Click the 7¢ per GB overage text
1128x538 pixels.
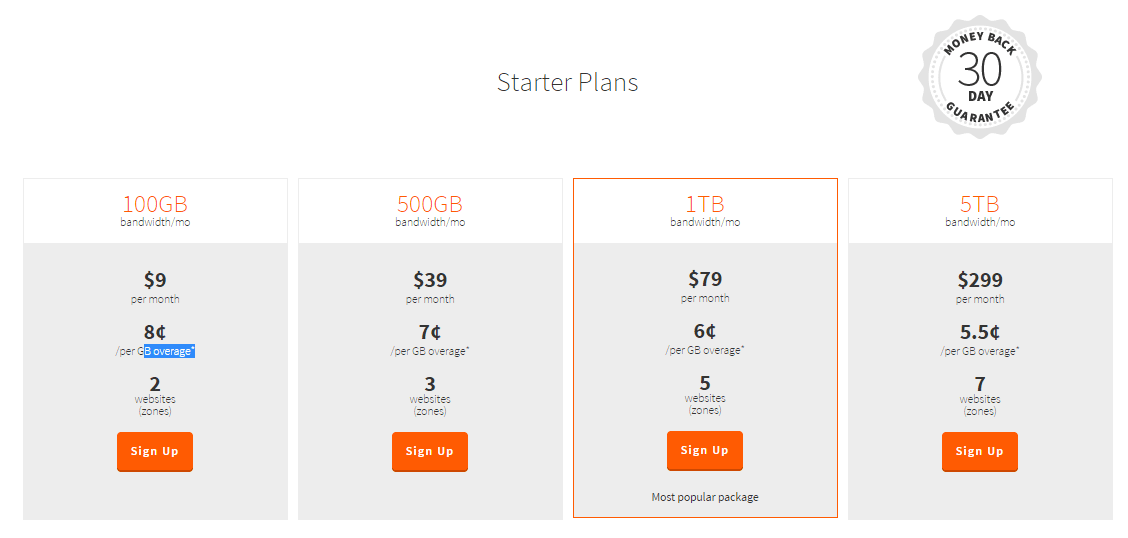click(x=429, y=339)
